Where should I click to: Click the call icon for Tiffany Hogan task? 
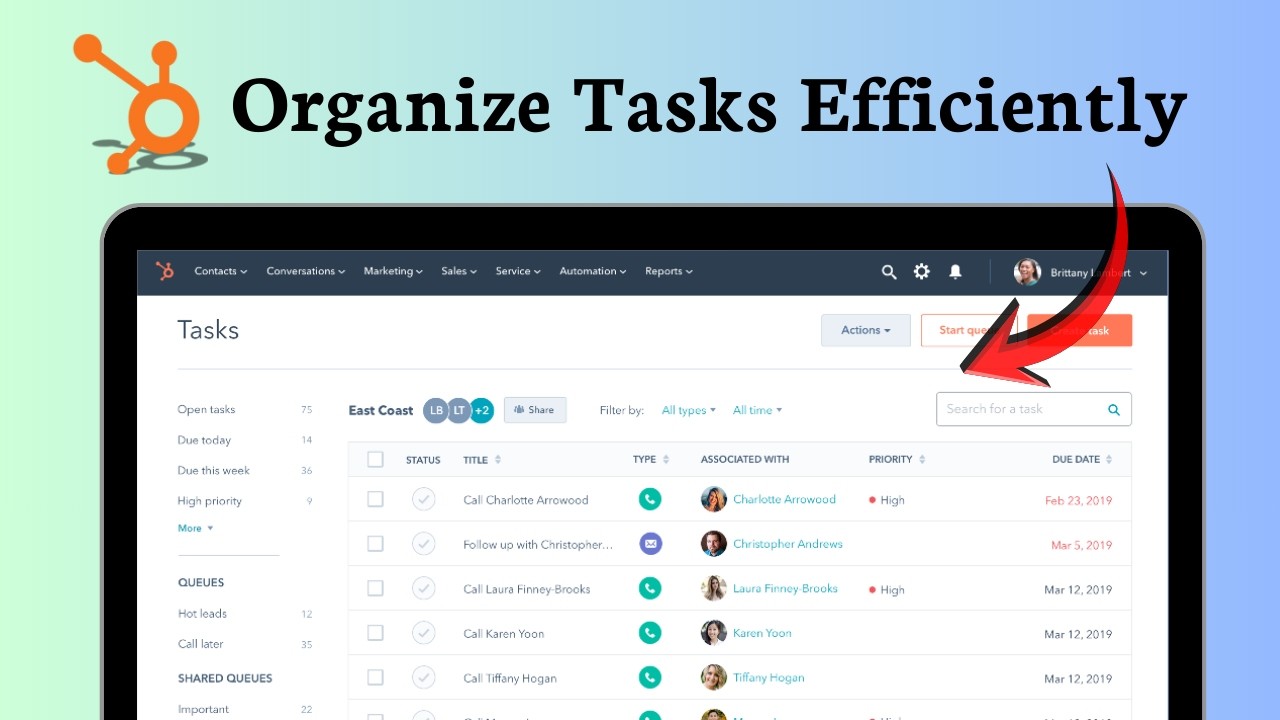[651, 677]
